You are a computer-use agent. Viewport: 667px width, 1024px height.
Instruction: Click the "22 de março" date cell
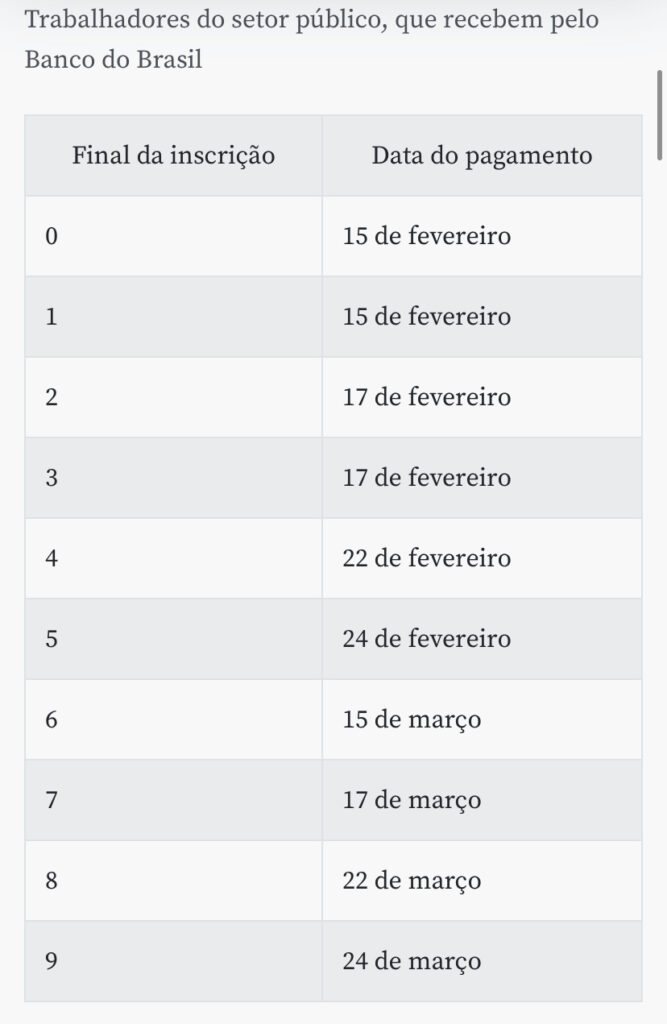(481, 880)
